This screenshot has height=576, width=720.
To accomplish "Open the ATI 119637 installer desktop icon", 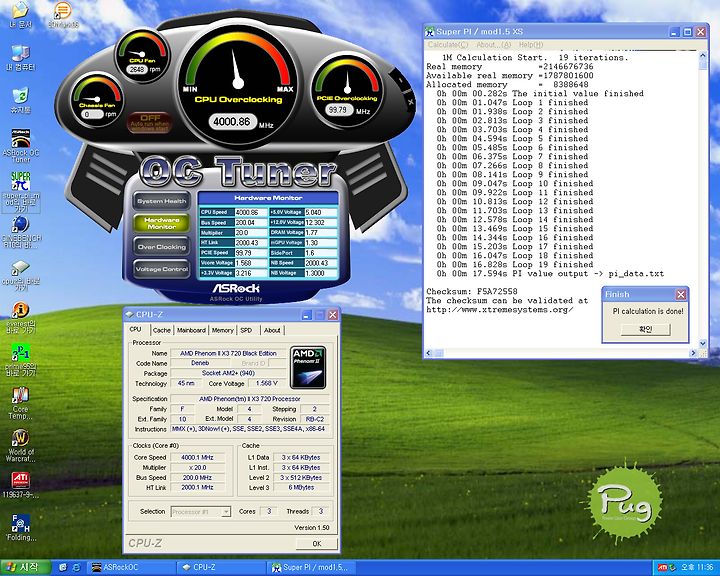I will point(21,485).
